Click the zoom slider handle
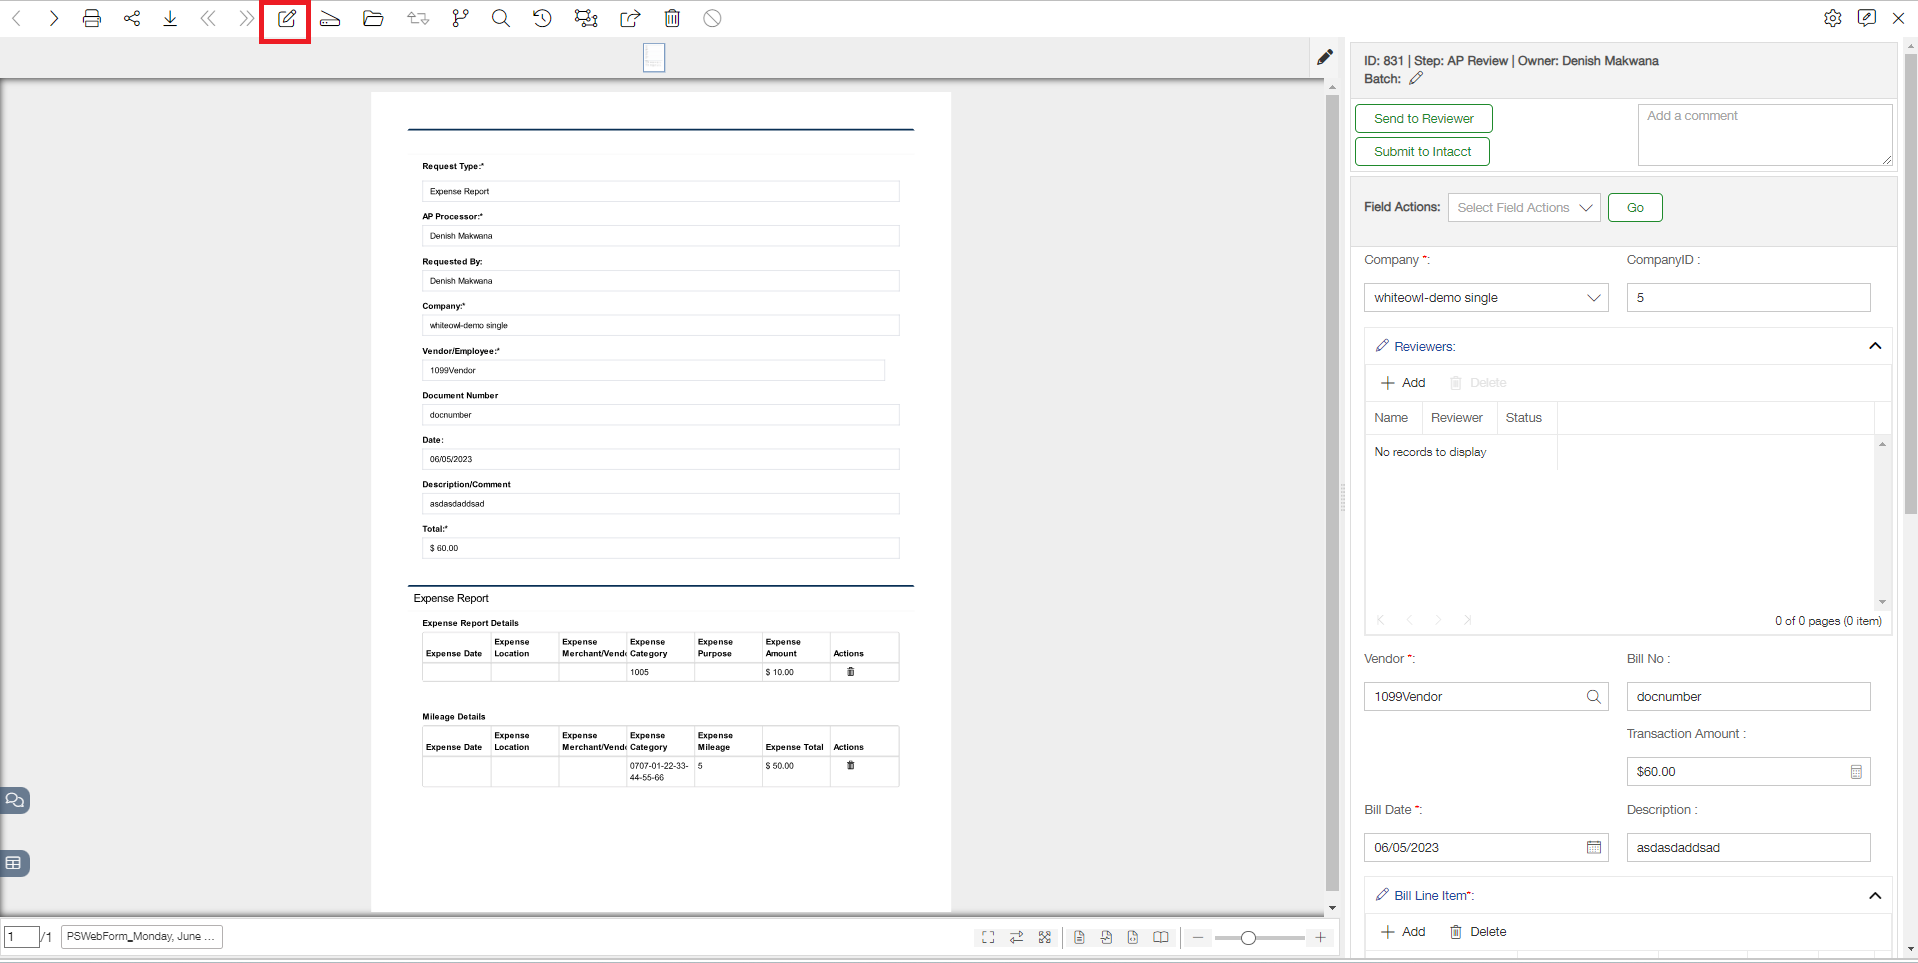1918x963 pixels. 1248,938
